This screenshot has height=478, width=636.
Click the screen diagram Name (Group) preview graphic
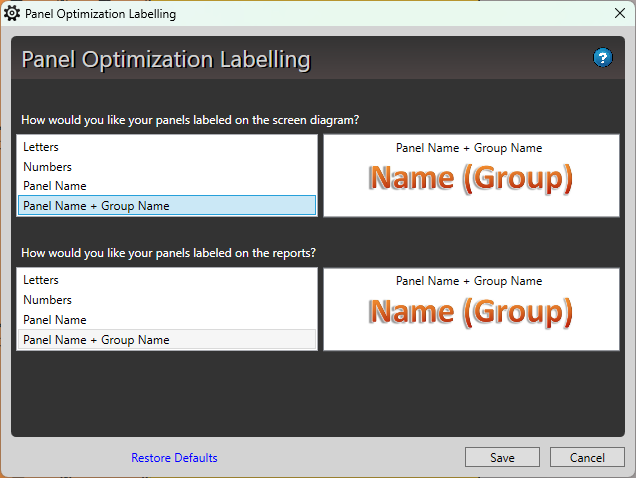click(x=470, y=179)
